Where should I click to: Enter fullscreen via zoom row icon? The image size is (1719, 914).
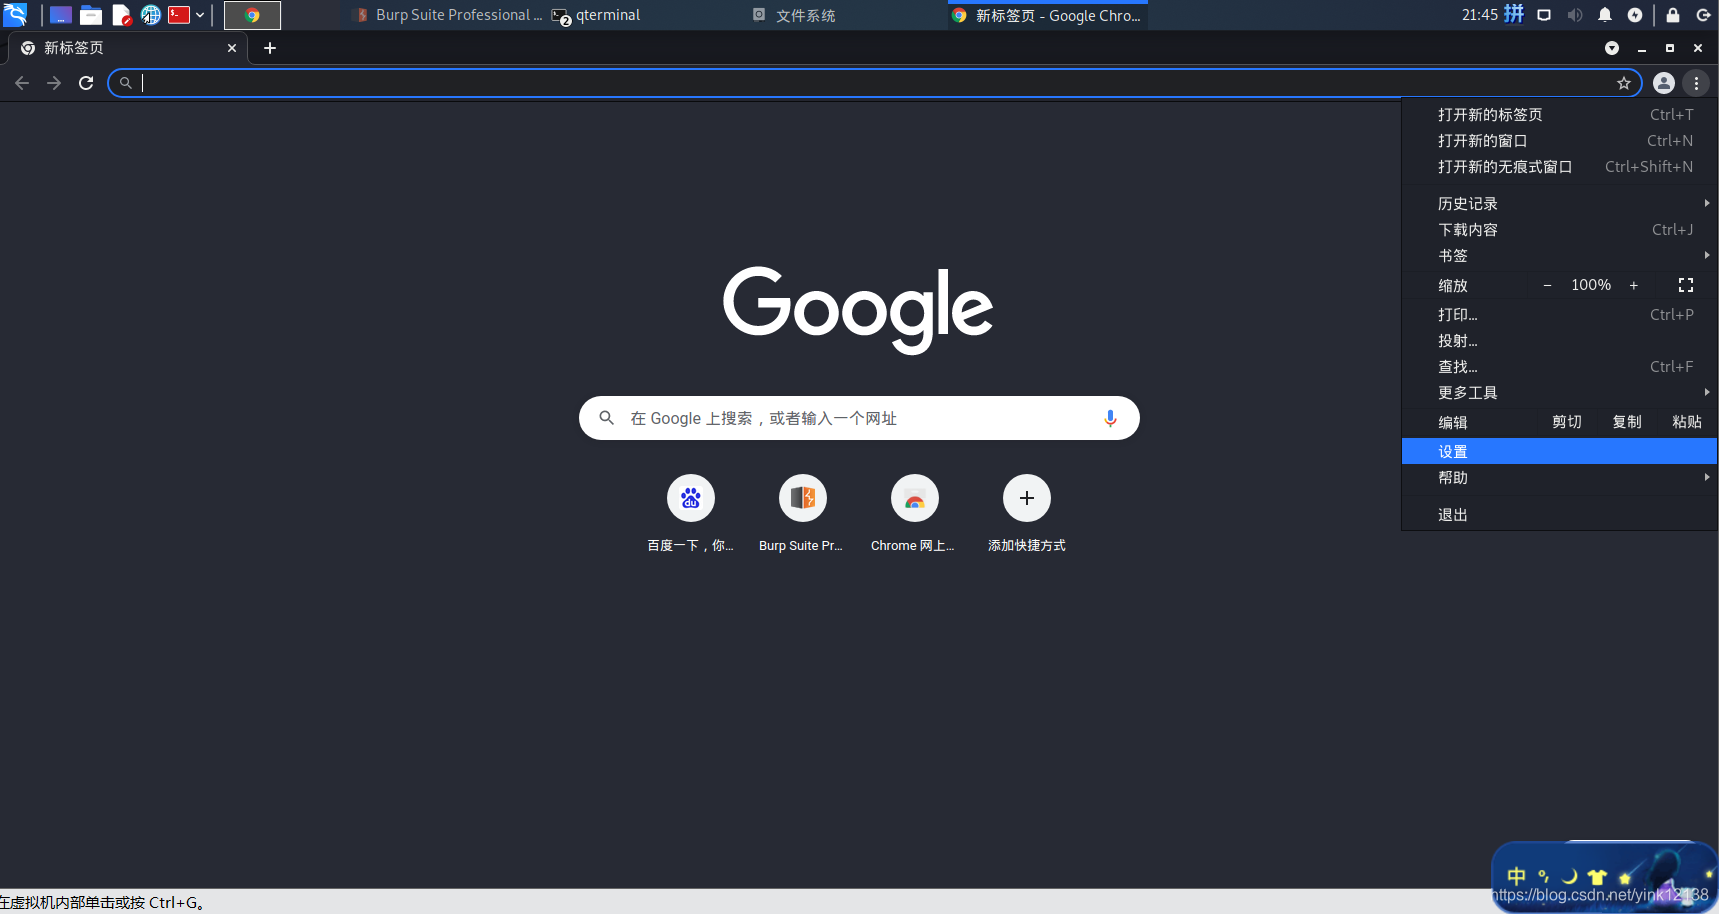click(x=1686, y=286)
